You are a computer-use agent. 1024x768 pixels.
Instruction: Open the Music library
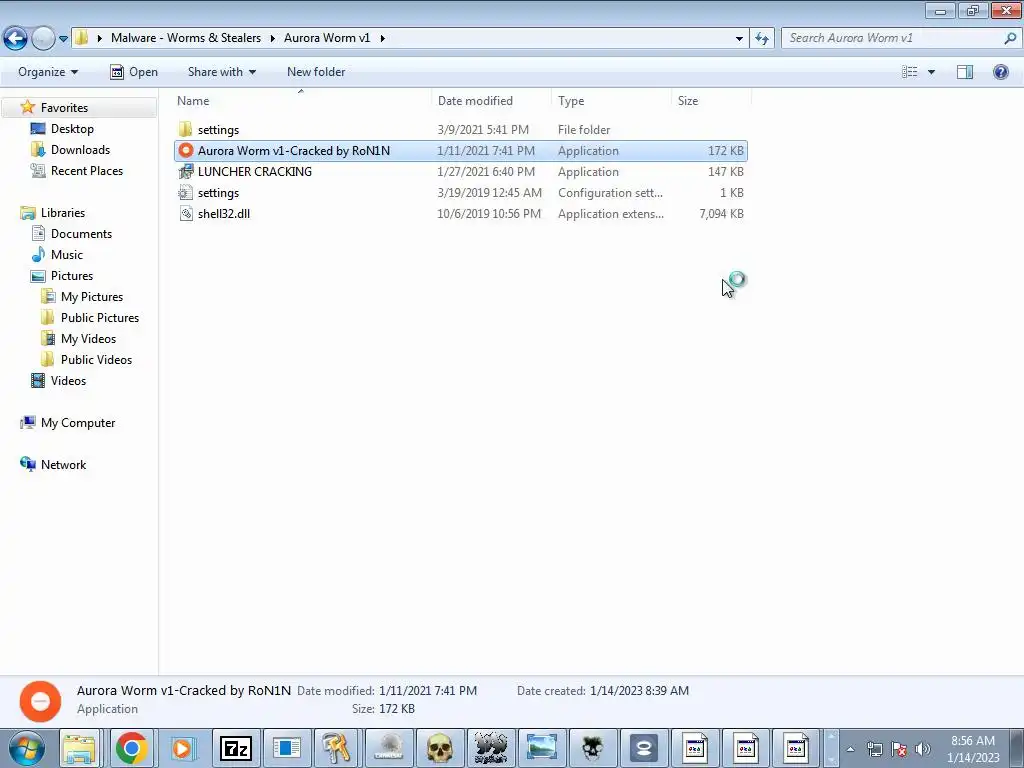(x=67, y=255)
